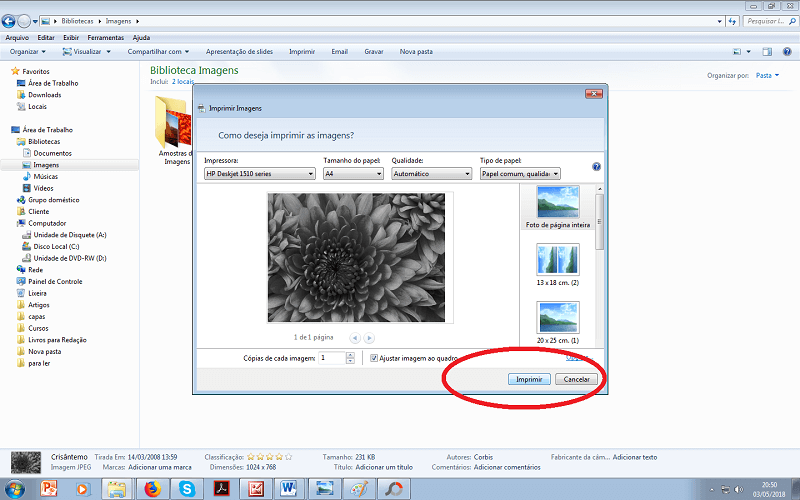
Task: Expand the Qualidade dropdown
Action: coord(431,173)
